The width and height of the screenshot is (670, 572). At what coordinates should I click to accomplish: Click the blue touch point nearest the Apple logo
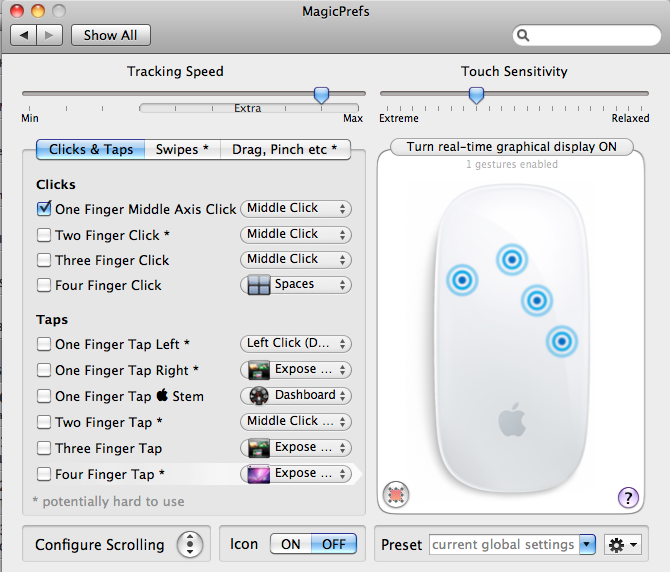point(562,341)
